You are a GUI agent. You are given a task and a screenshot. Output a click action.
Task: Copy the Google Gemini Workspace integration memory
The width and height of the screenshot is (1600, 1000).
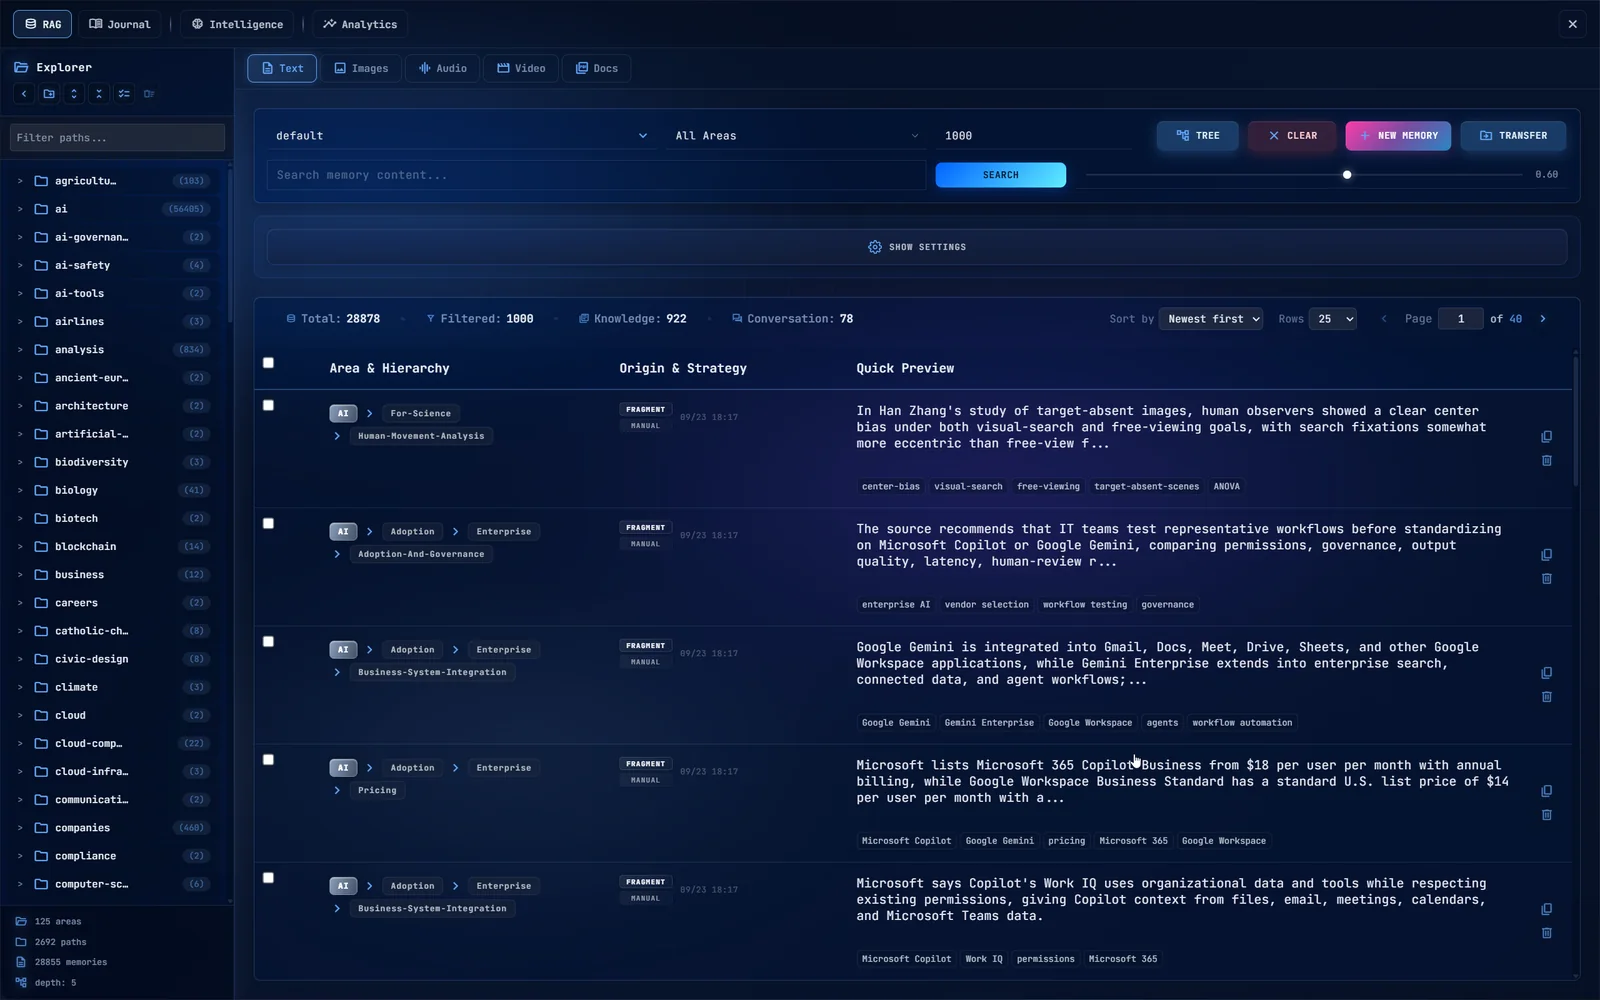(1547, 673)
